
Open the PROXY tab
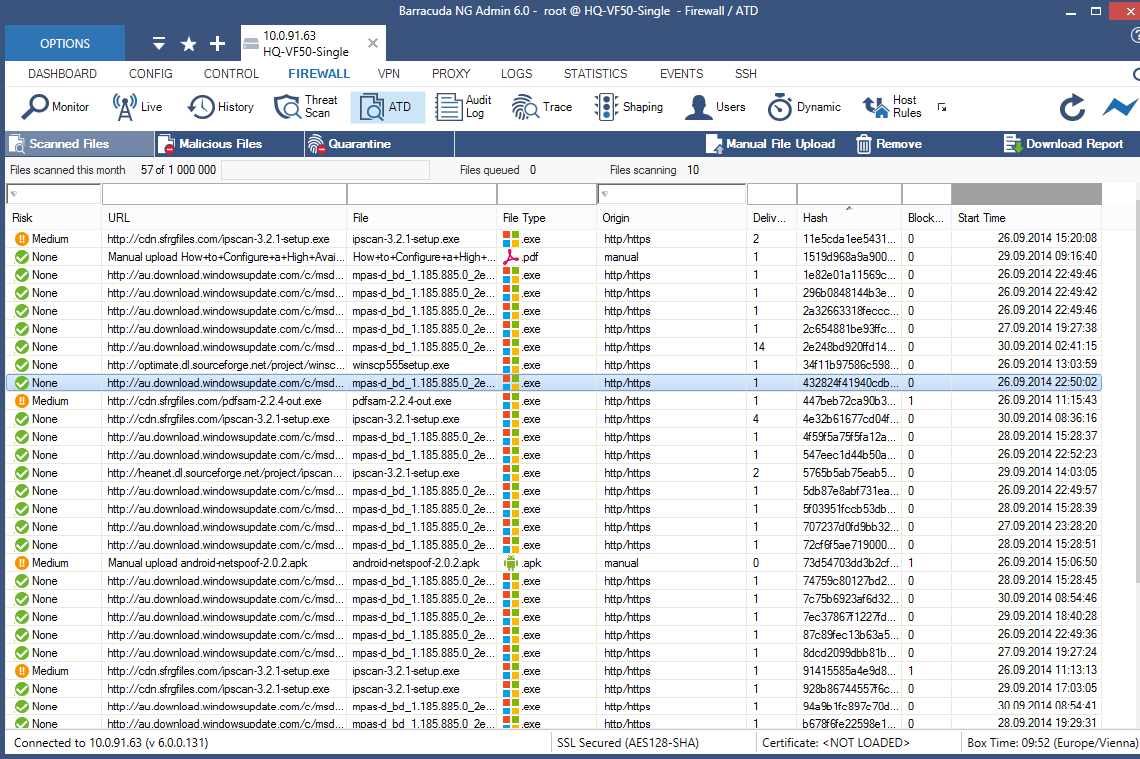tap(451, 73)
